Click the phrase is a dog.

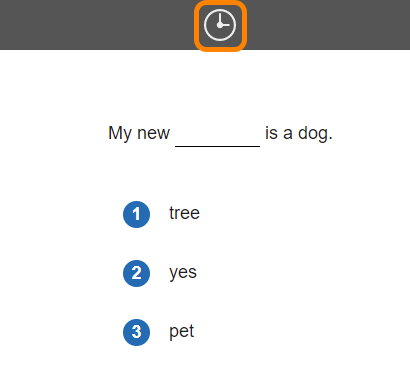click(299, 133)
